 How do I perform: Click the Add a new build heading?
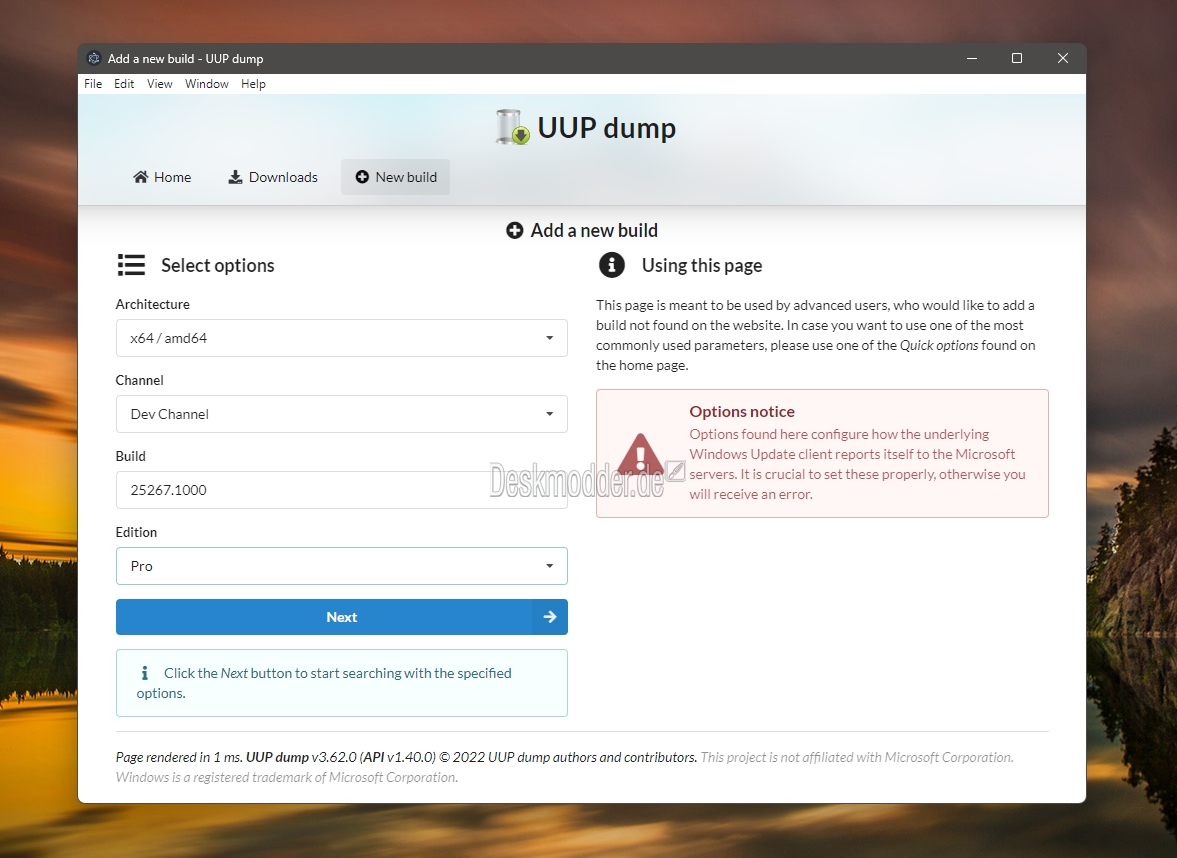(594, 230)
